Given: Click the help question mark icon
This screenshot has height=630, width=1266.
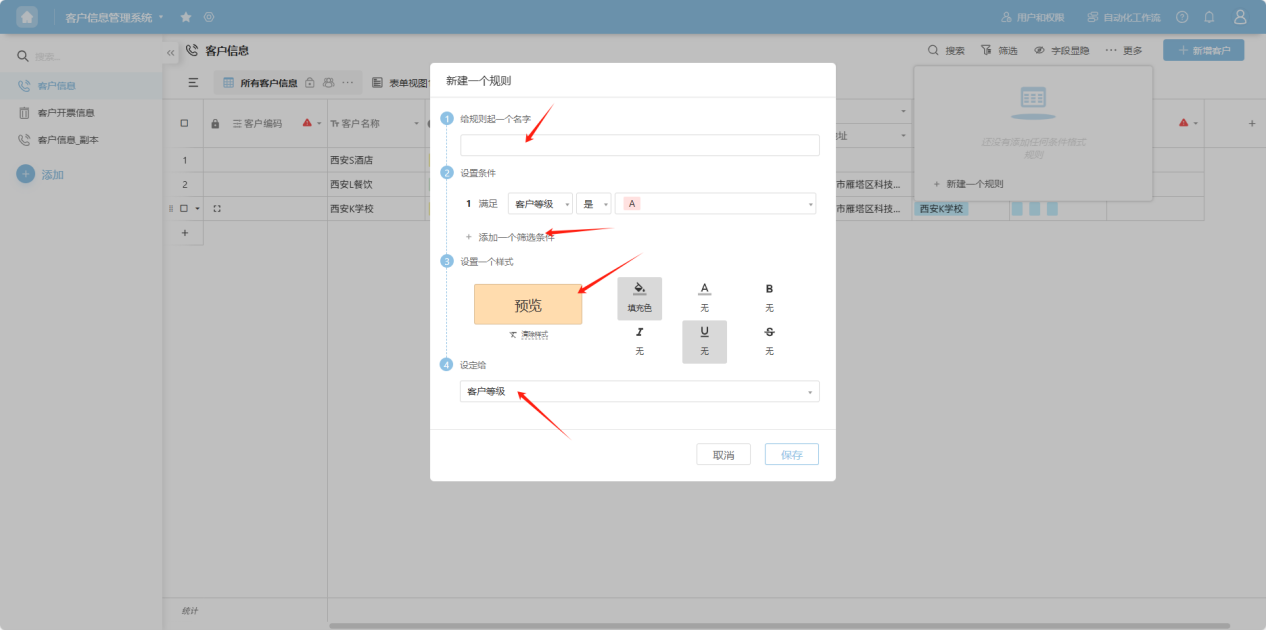Looking at the screenshot, I should 1182,17.
